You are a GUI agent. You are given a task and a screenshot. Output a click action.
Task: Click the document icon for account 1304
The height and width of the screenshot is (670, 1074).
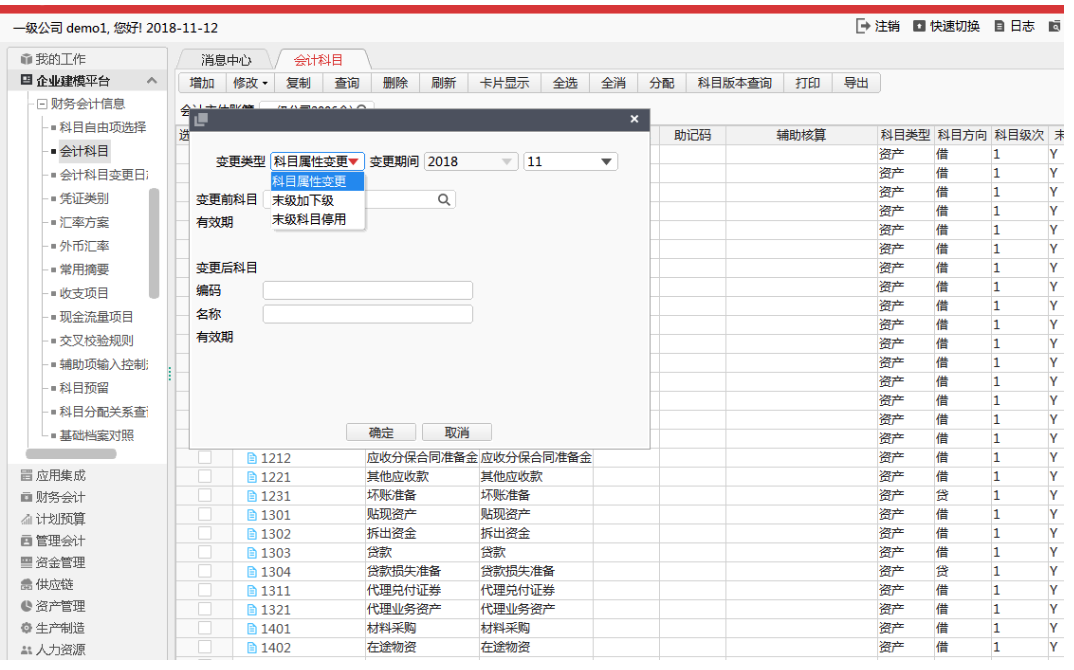(x=251, y=571)
